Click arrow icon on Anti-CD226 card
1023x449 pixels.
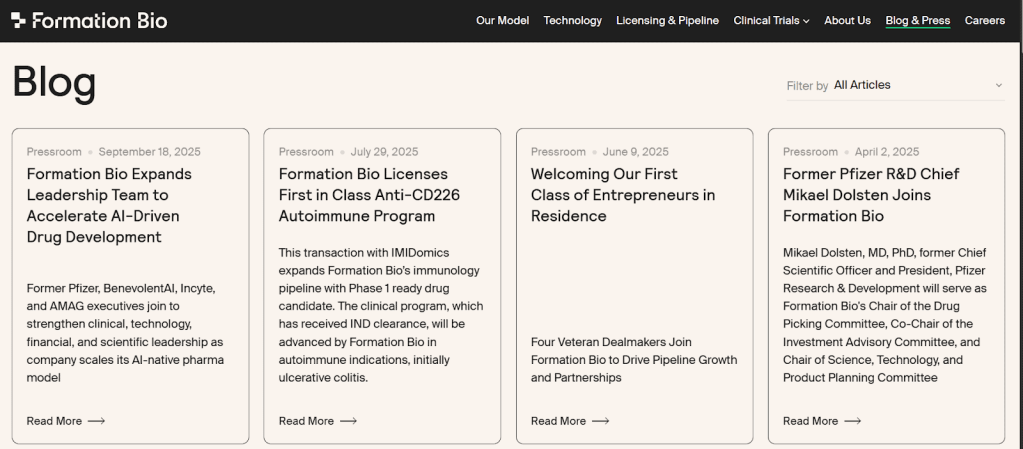(x=348, y=421)
